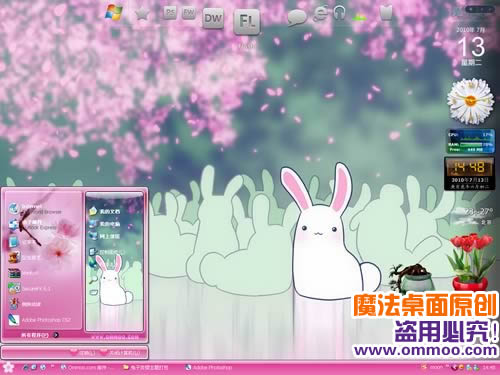Click the heart Log Off button
Viewport: 500px width, 375px height.
click(x=82, y=352)
